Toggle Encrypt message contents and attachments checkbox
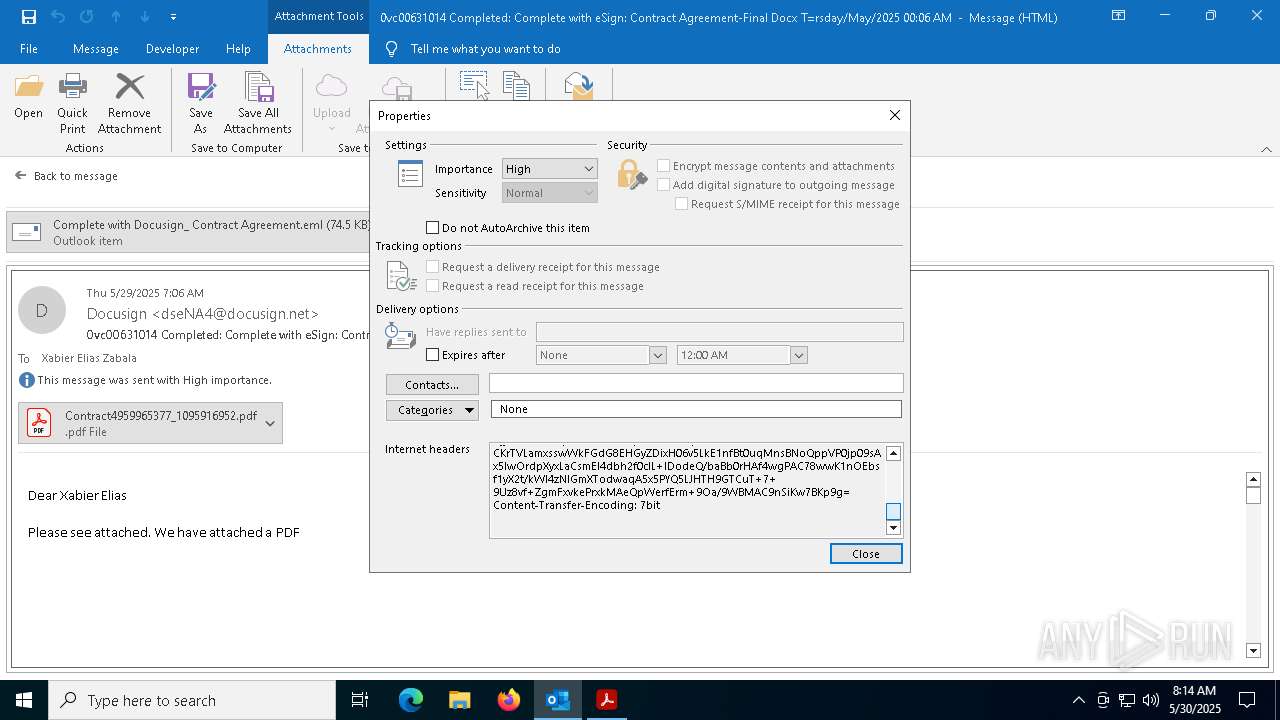This screenshot has width=1280, height=720. [663, 166]
